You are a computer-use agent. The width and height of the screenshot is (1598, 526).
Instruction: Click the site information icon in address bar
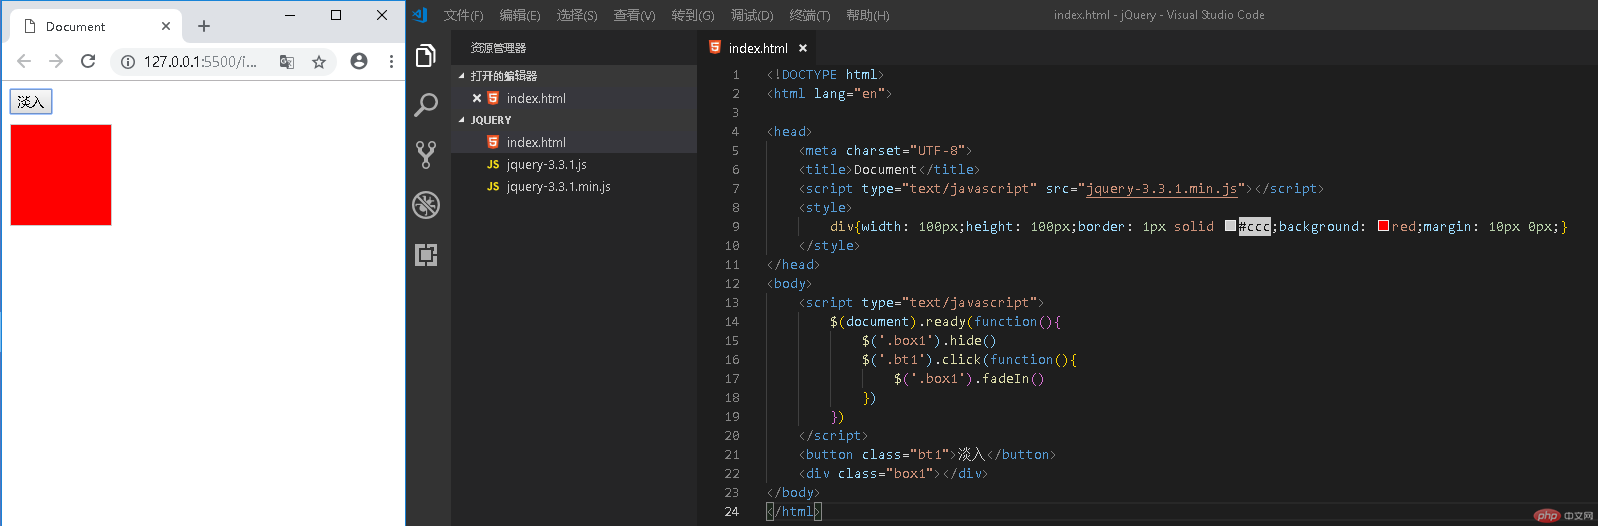pyautogui.click(x=128, y=62)
